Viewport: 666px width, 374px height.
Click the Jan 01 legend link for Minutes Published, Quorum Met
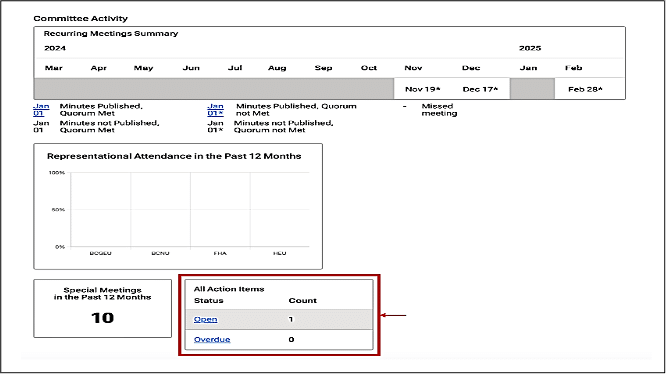tap(41, 110)
